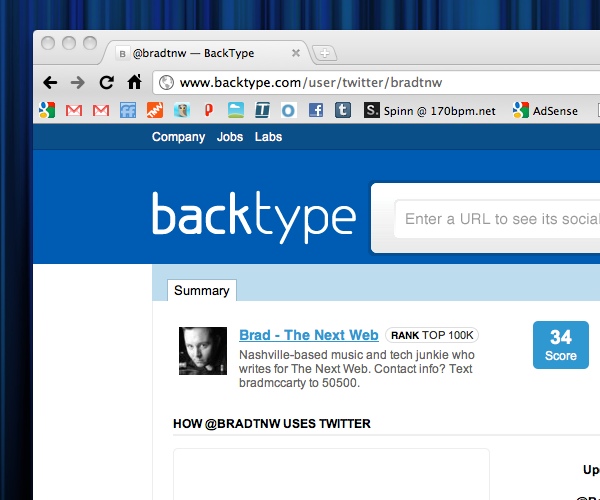The height and width of the screenshot is (500, 600).
Task: Open the Company menu link
Action: tap(178, 137)
